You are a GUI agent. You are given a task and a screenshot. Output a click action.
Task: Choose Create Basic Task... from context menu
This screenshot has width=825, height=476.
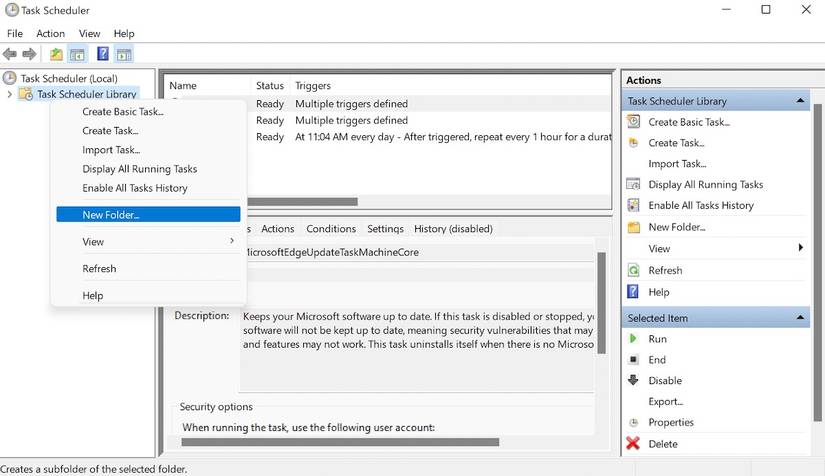click(148, 112)
